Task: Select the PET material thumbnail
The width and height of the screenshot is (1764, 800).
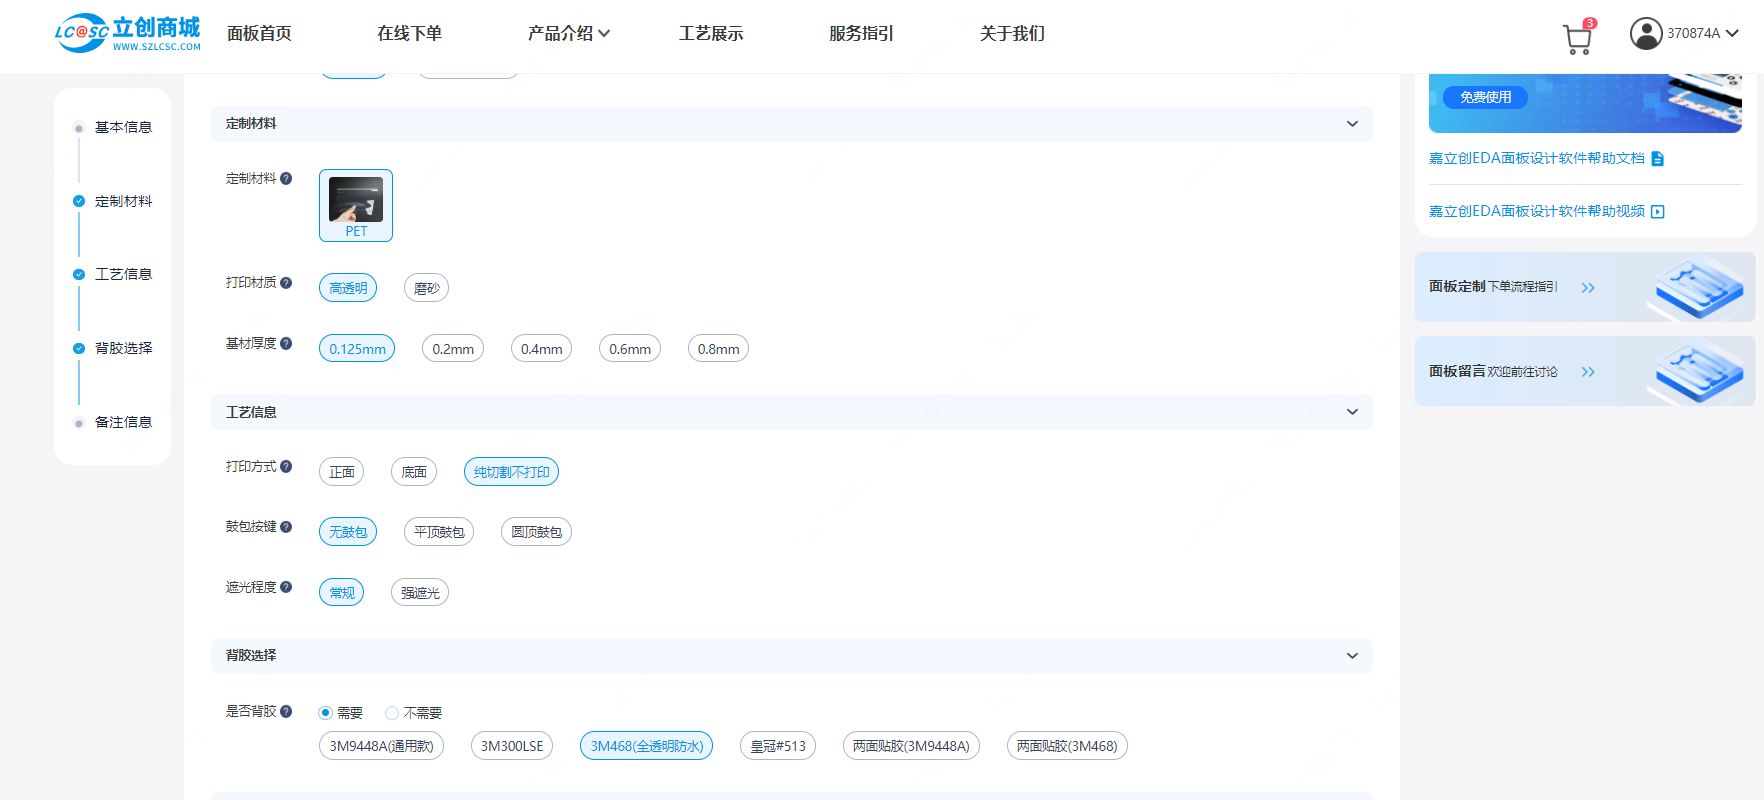Action: tap(356, 205)
